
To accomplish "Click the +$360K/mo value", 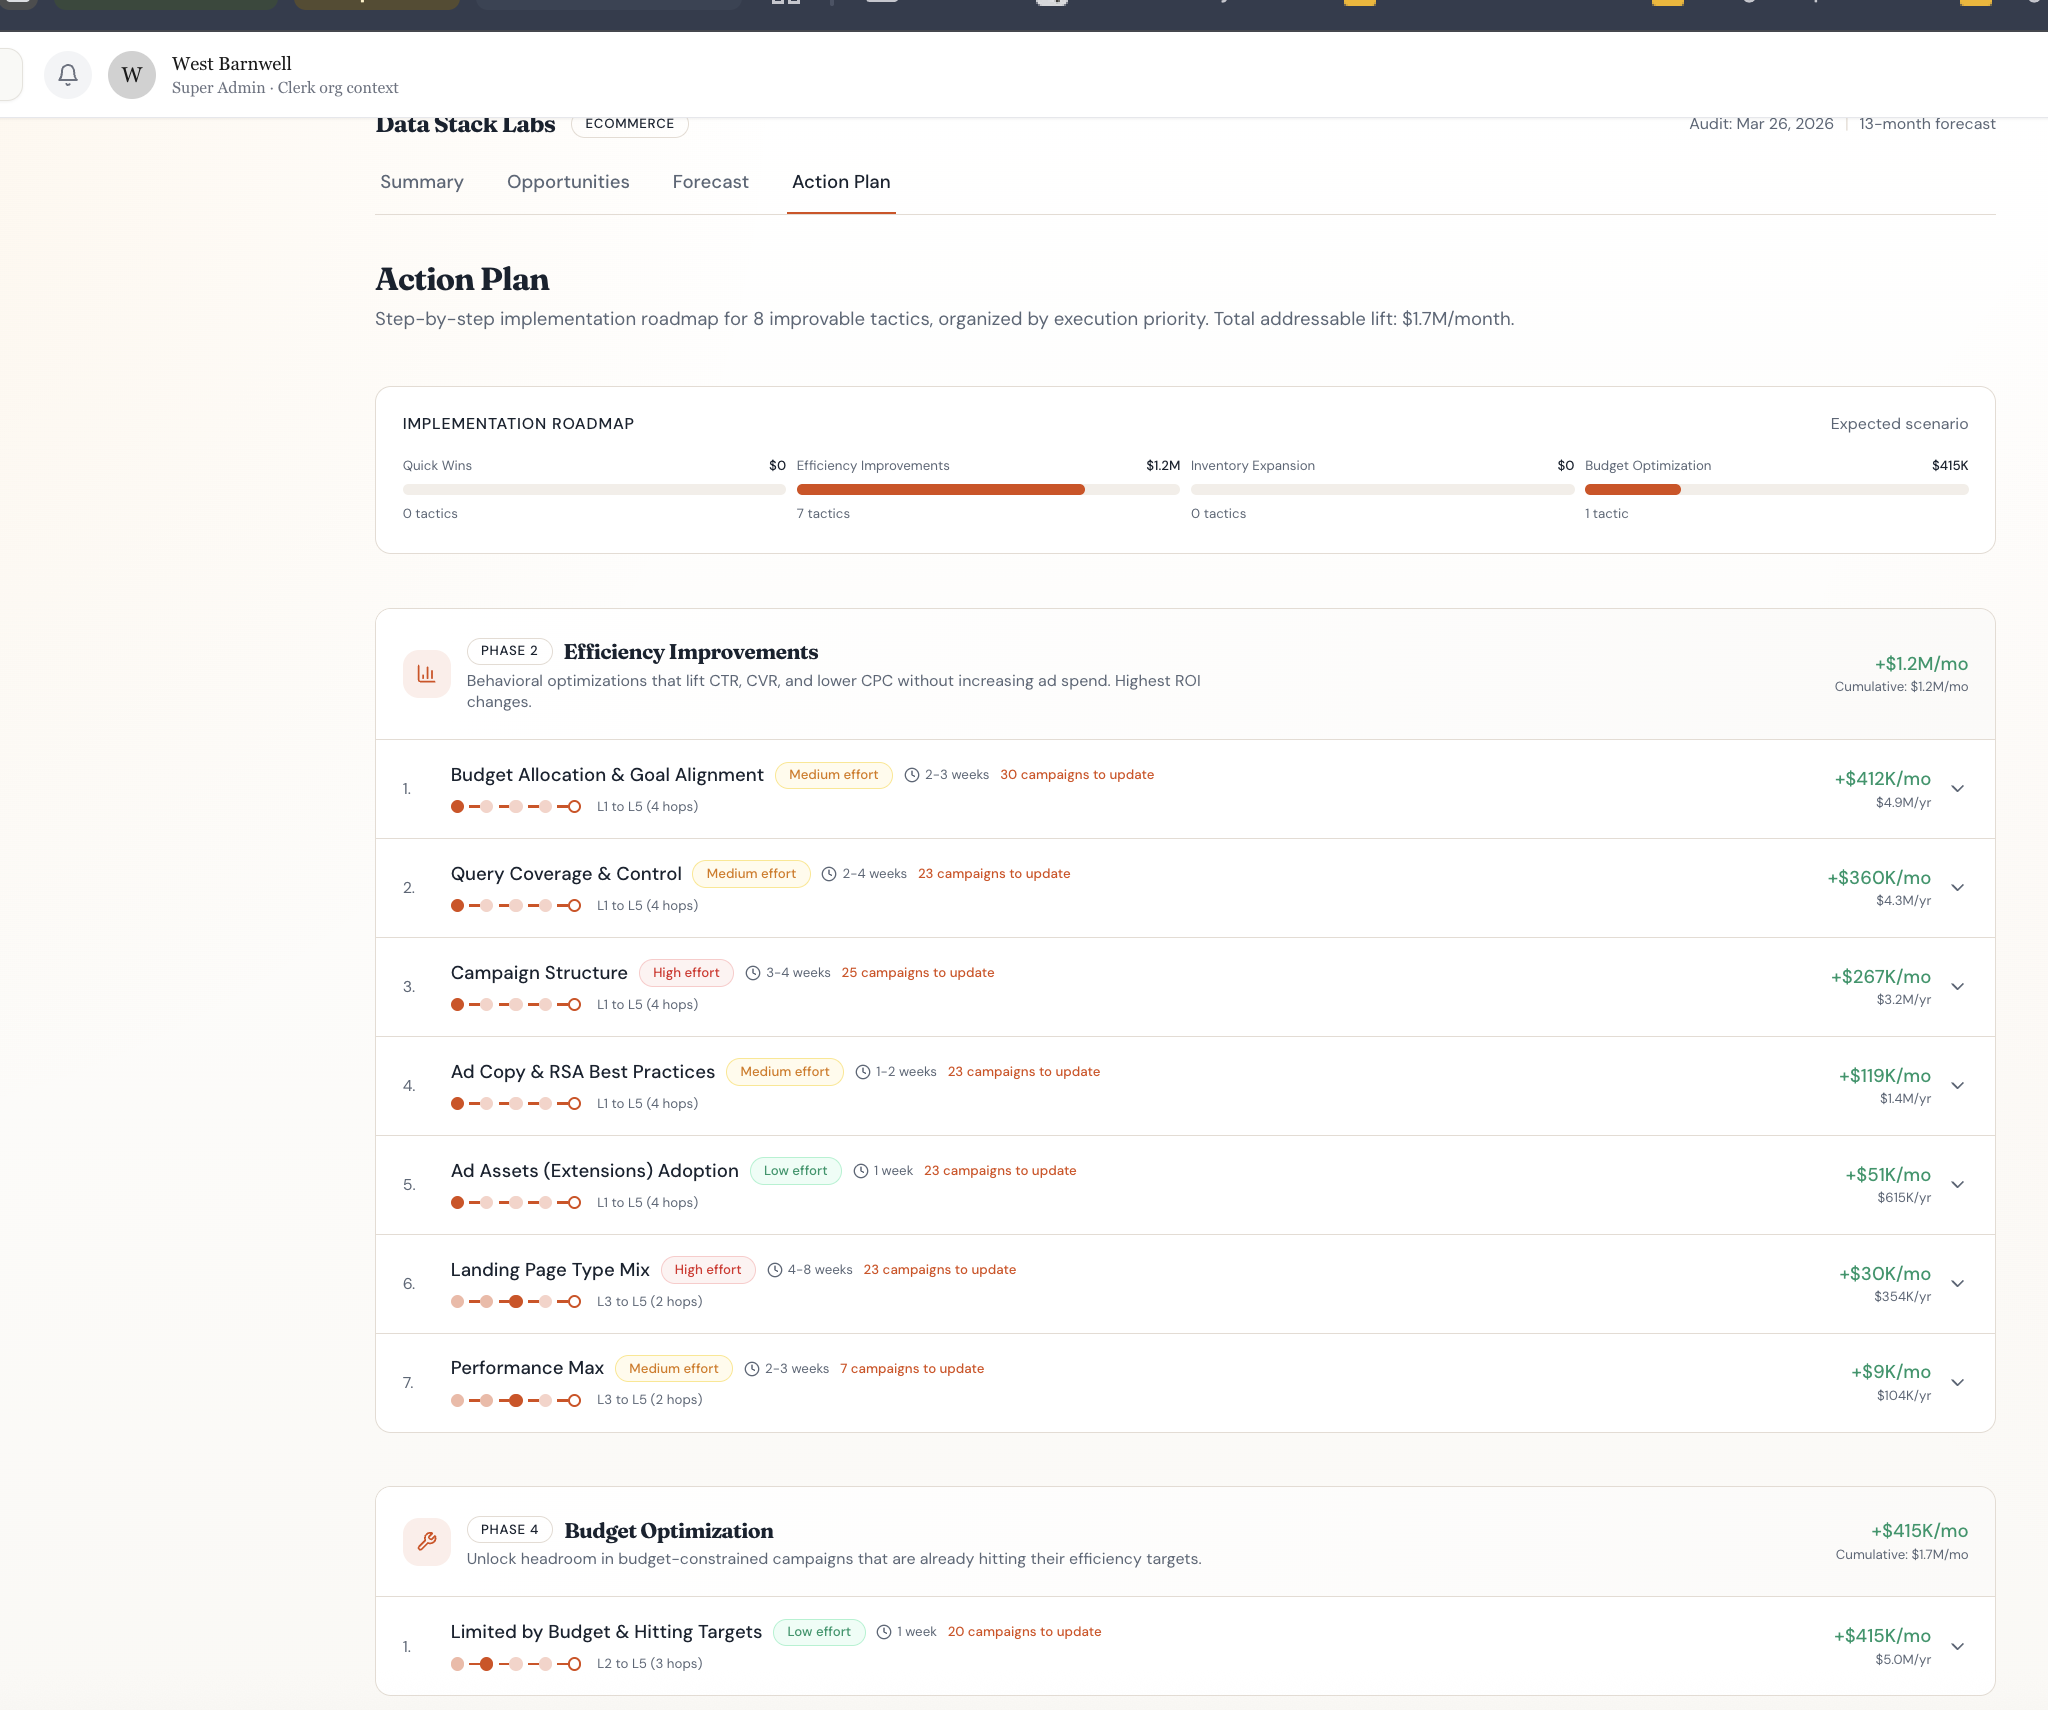I will coord(1879,878).
